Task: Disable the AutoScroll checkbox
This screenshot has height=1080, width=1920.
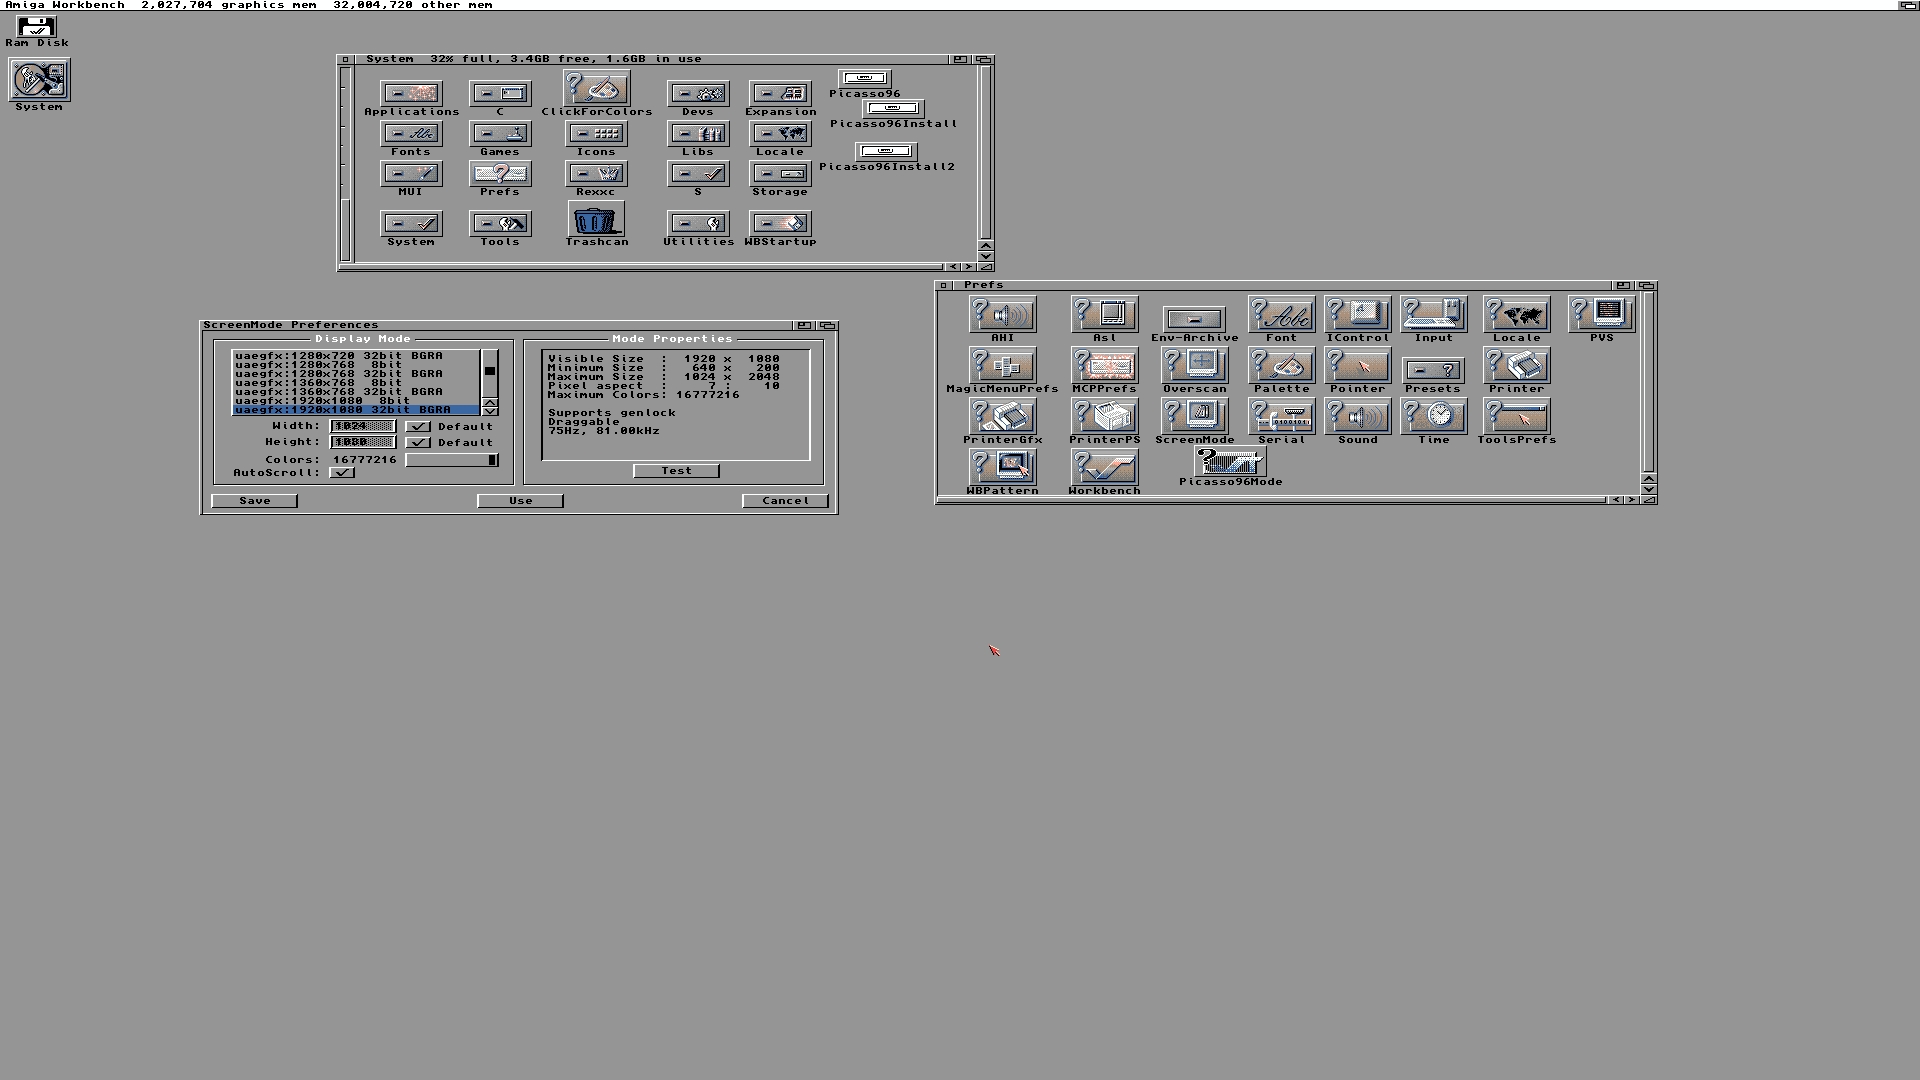Action: tap(342, 473)
